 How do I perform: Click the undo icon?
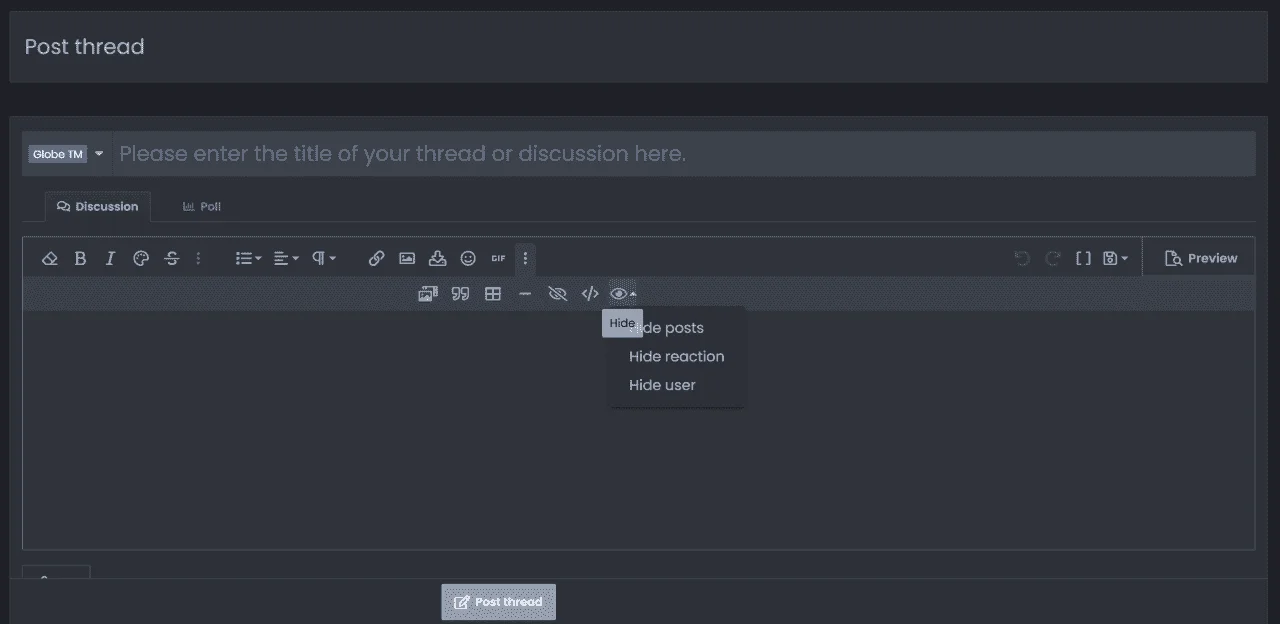pos(1021,258)
